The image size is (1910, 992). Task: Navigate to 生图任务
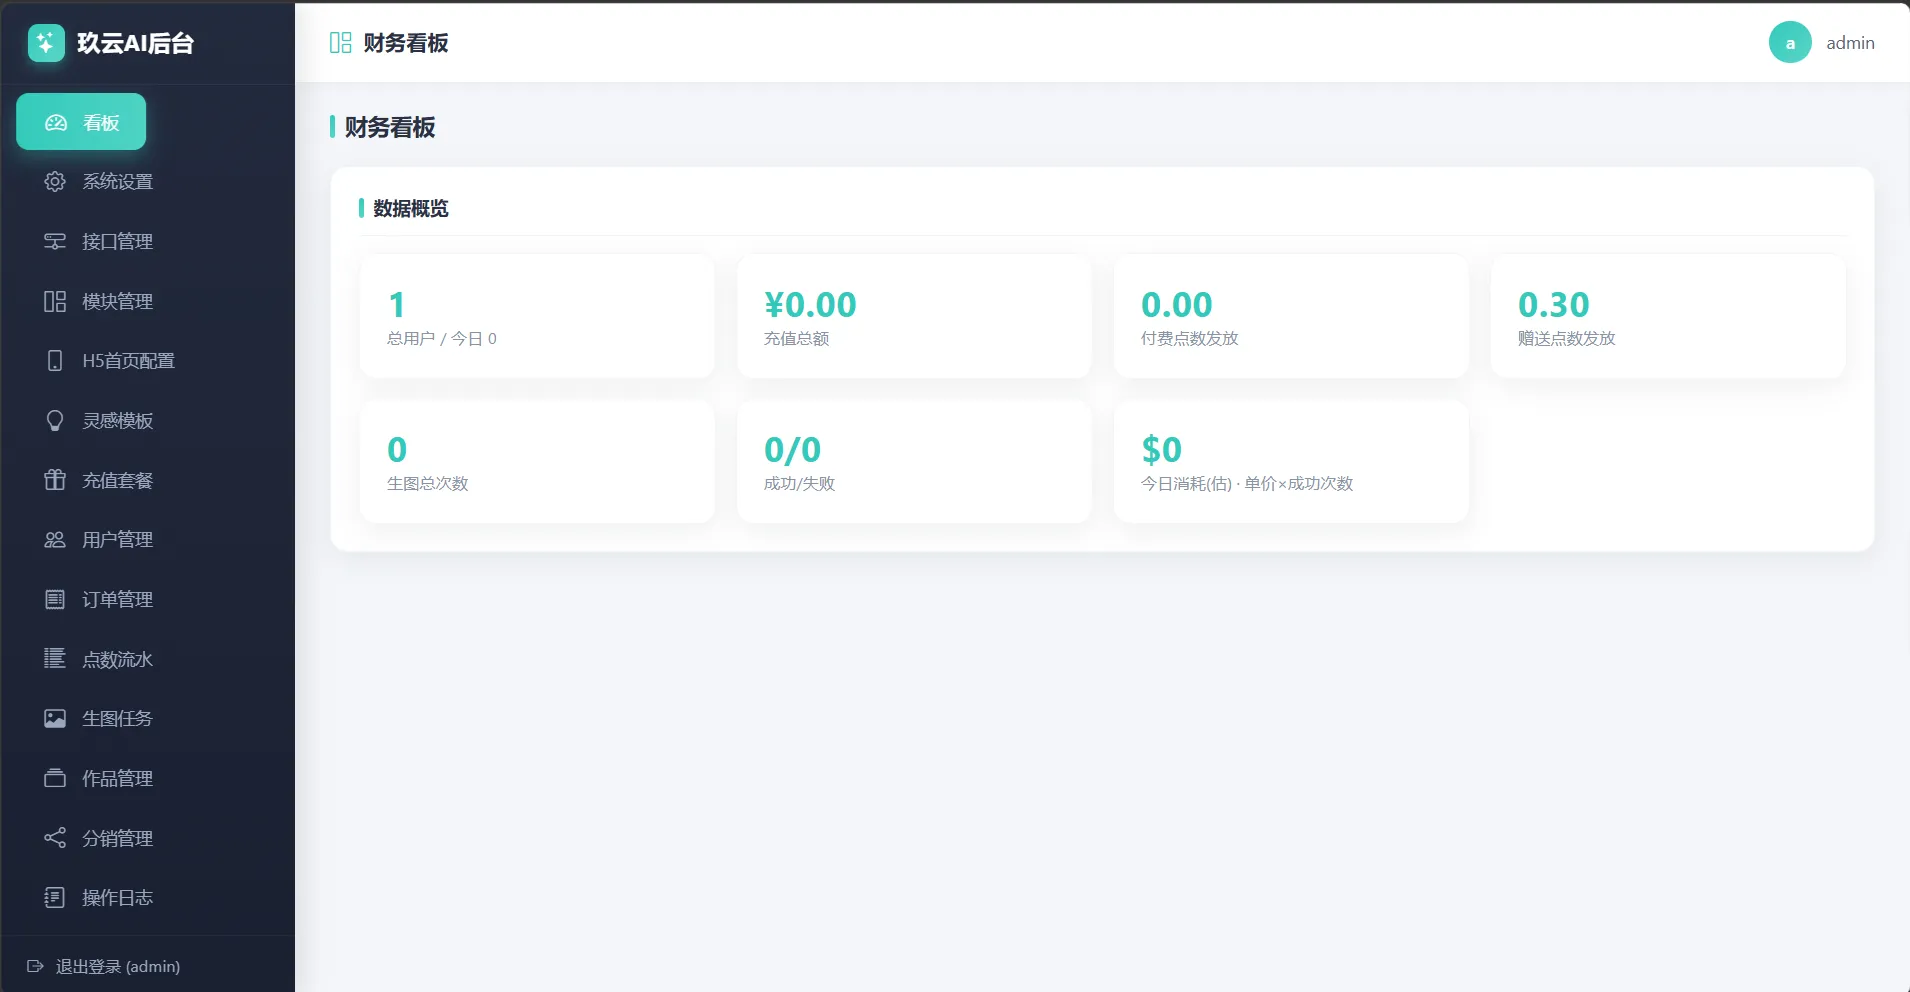(117, 718)
